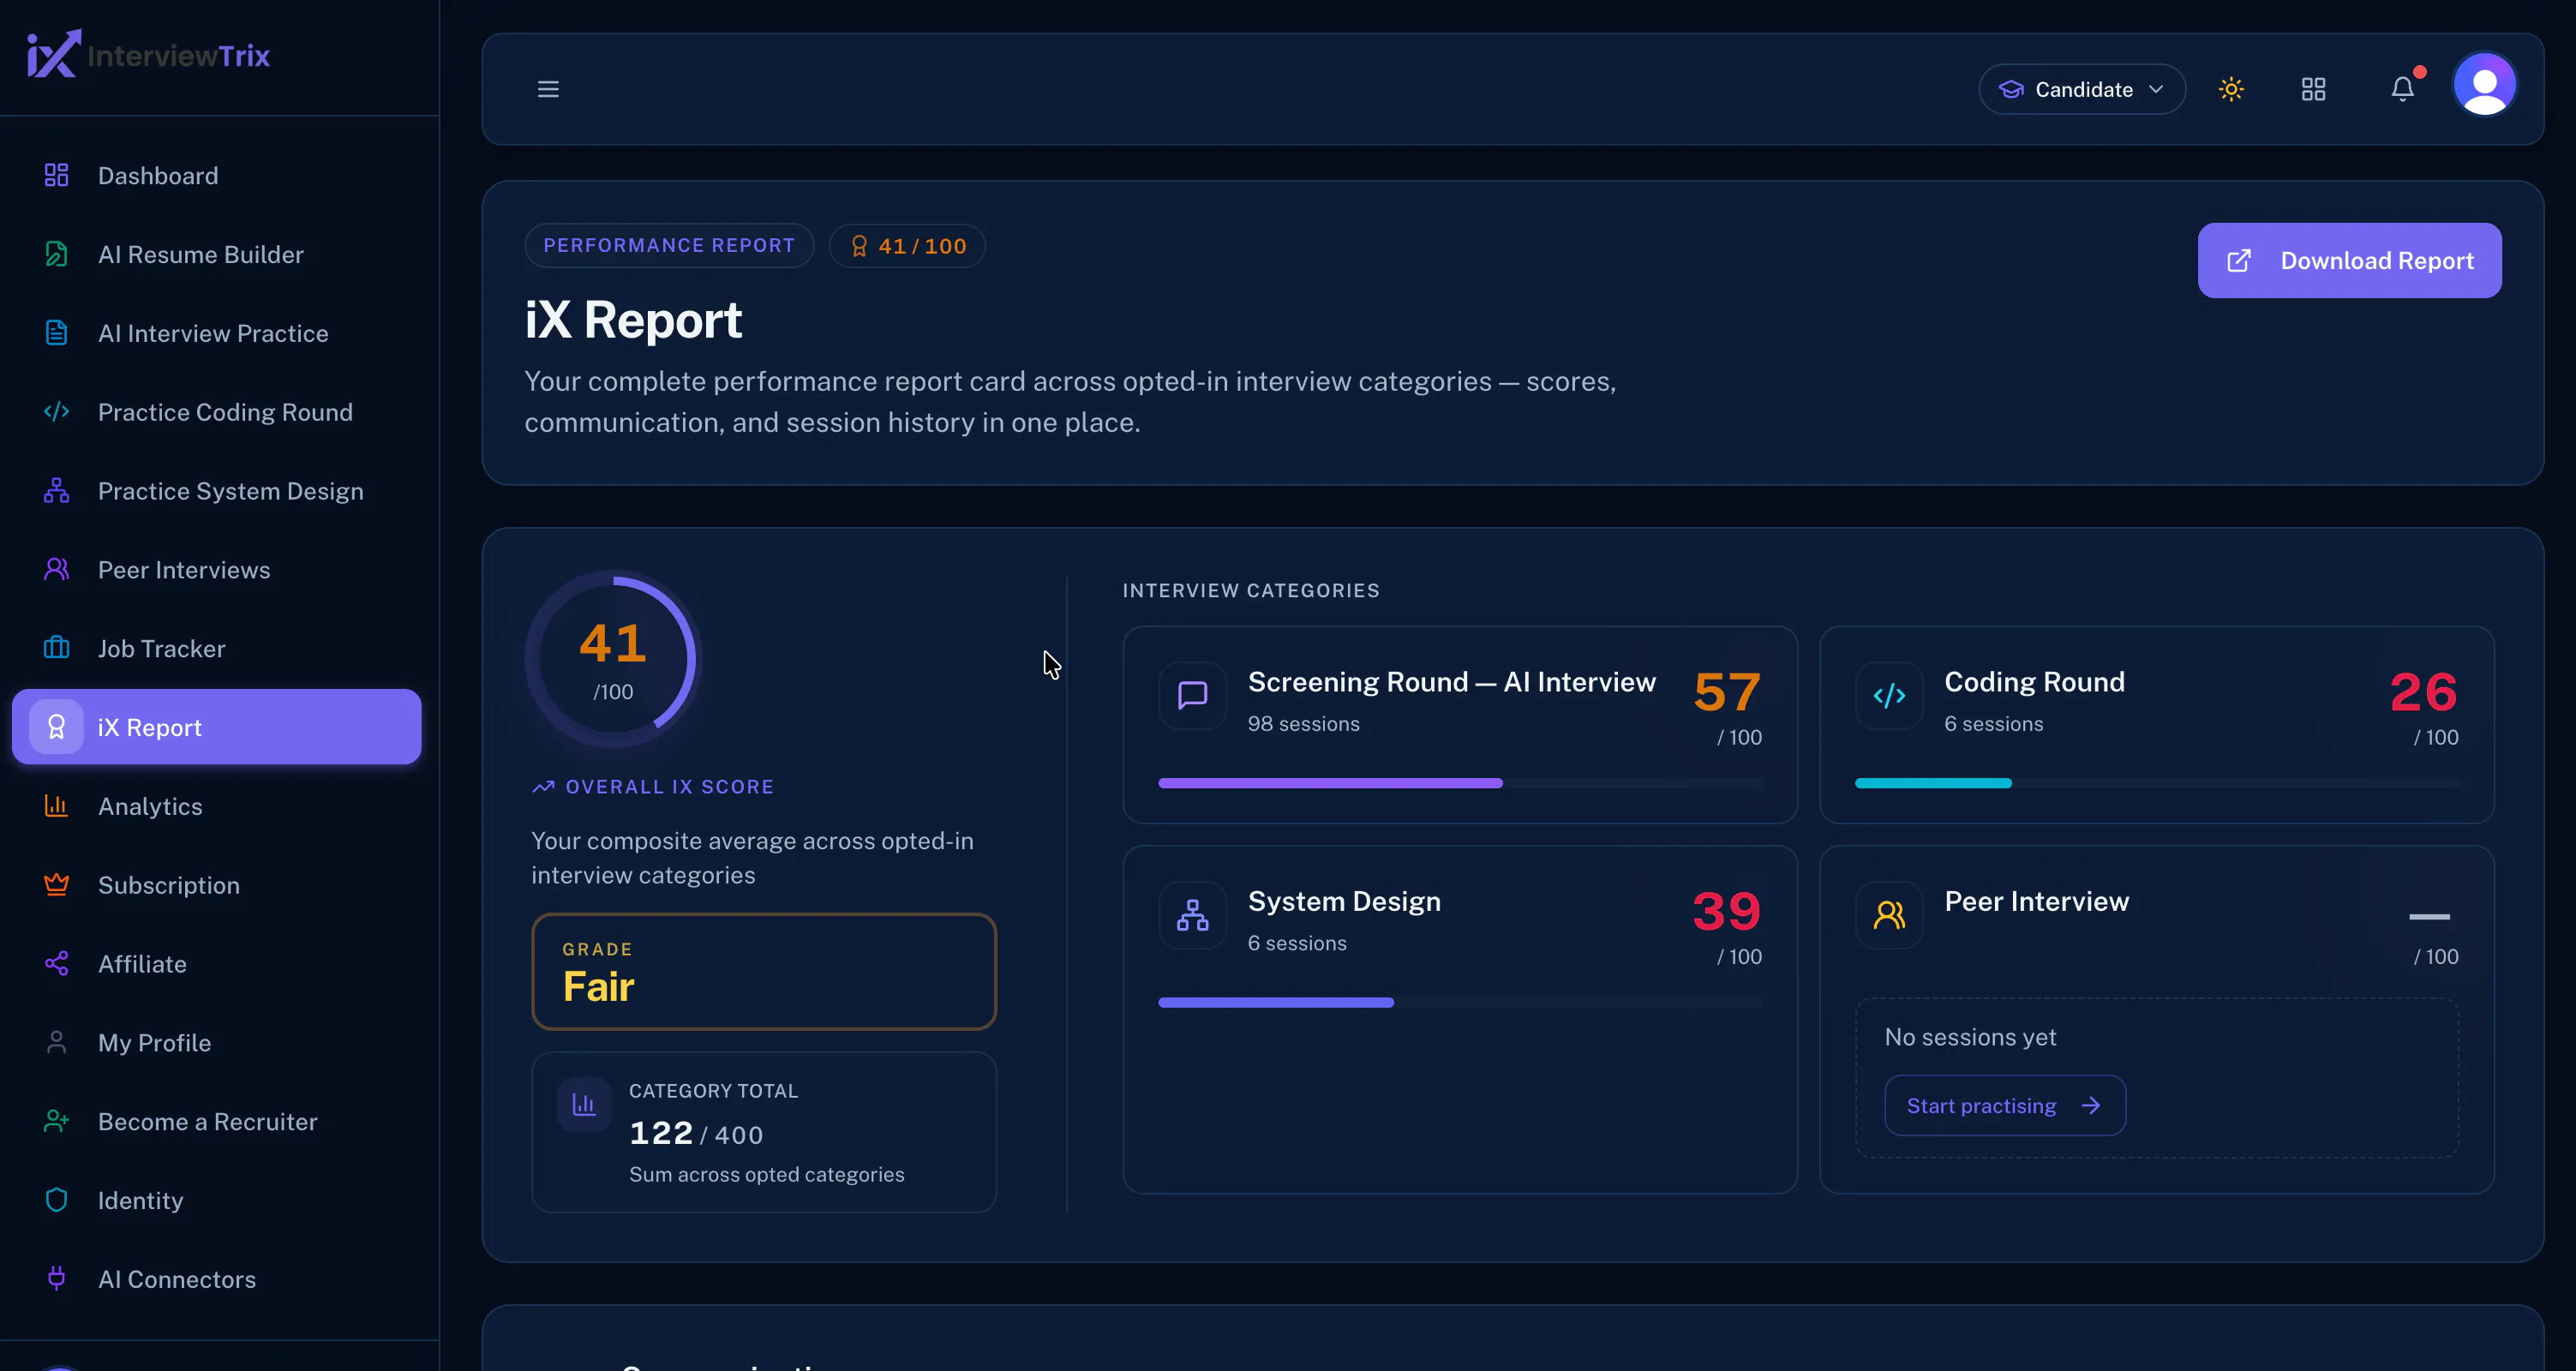Click the Grade Fair card
2576x1371 pixels.
coord(764,971)
